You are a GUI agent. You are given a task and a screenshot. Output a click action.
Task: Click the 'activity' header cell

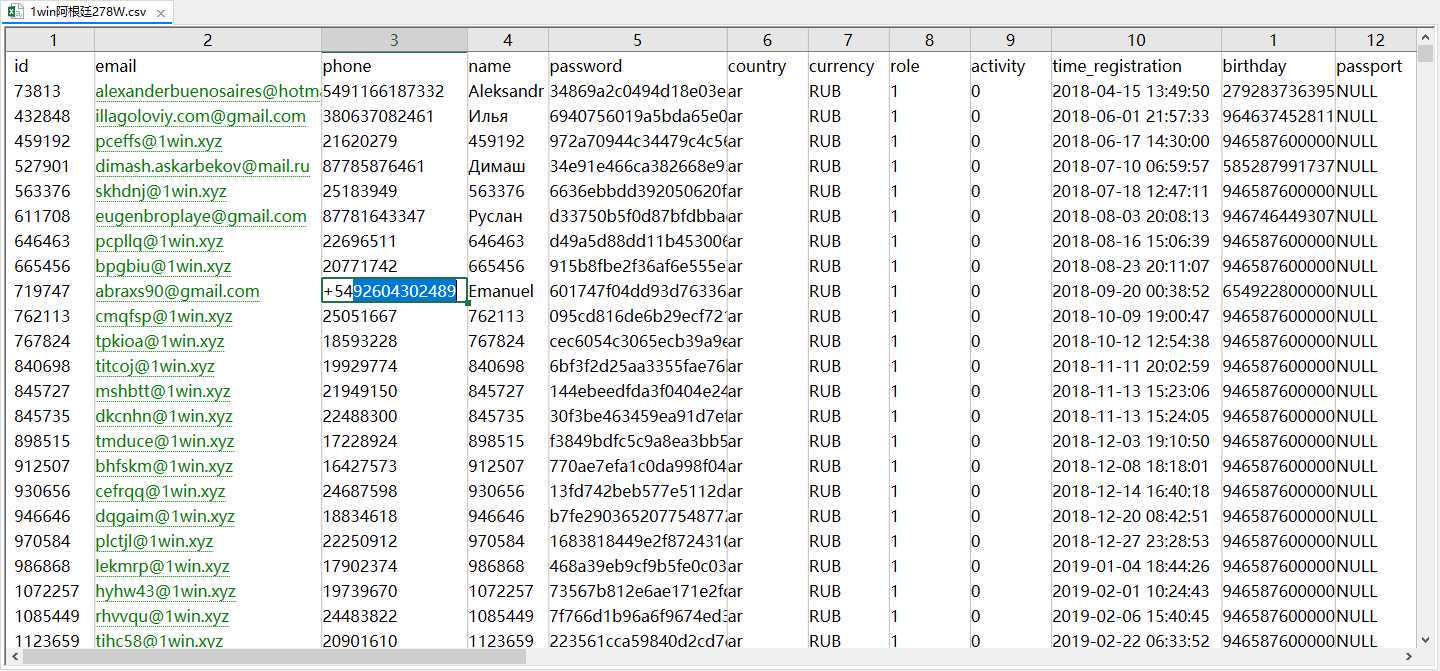pos(1011,66)
